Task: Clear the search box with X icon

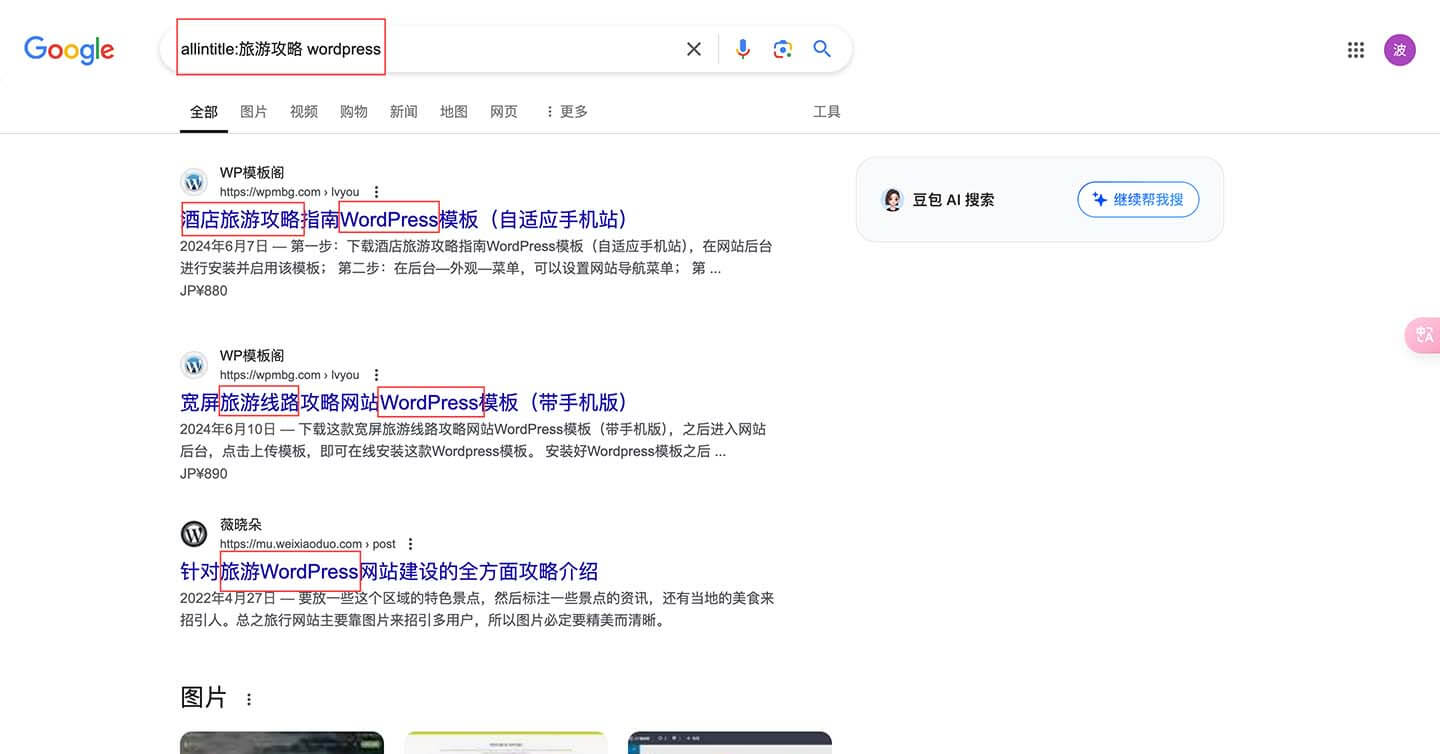Action: 693,49
